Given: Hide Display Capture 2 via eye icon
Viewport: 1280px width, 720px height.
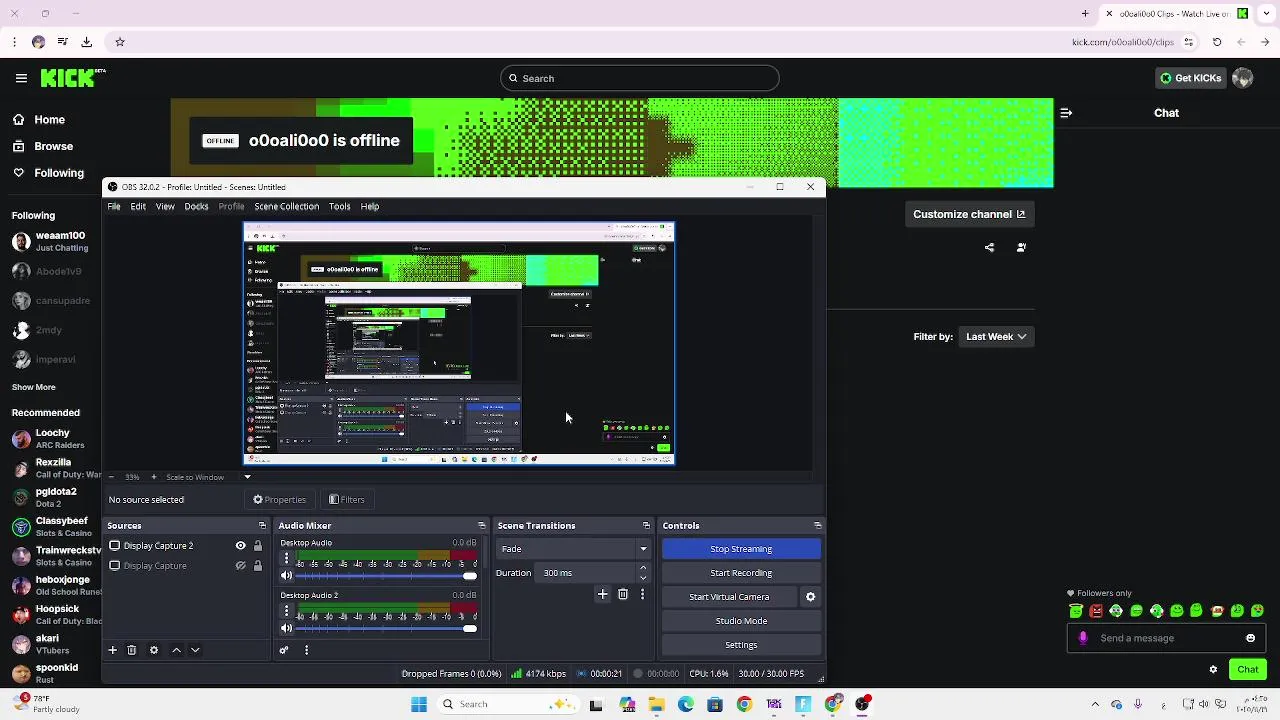Looking at the screenshot, I should [x=240, y=546].
